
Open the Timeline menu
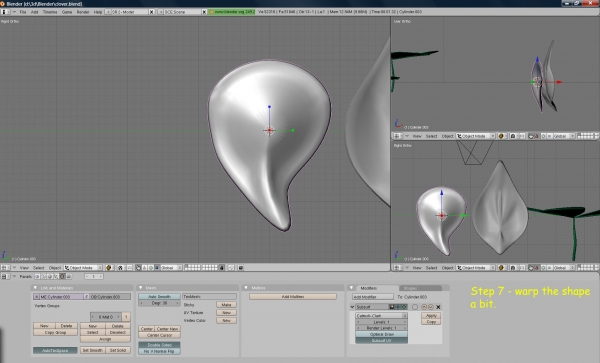click(x=50, y=12)
